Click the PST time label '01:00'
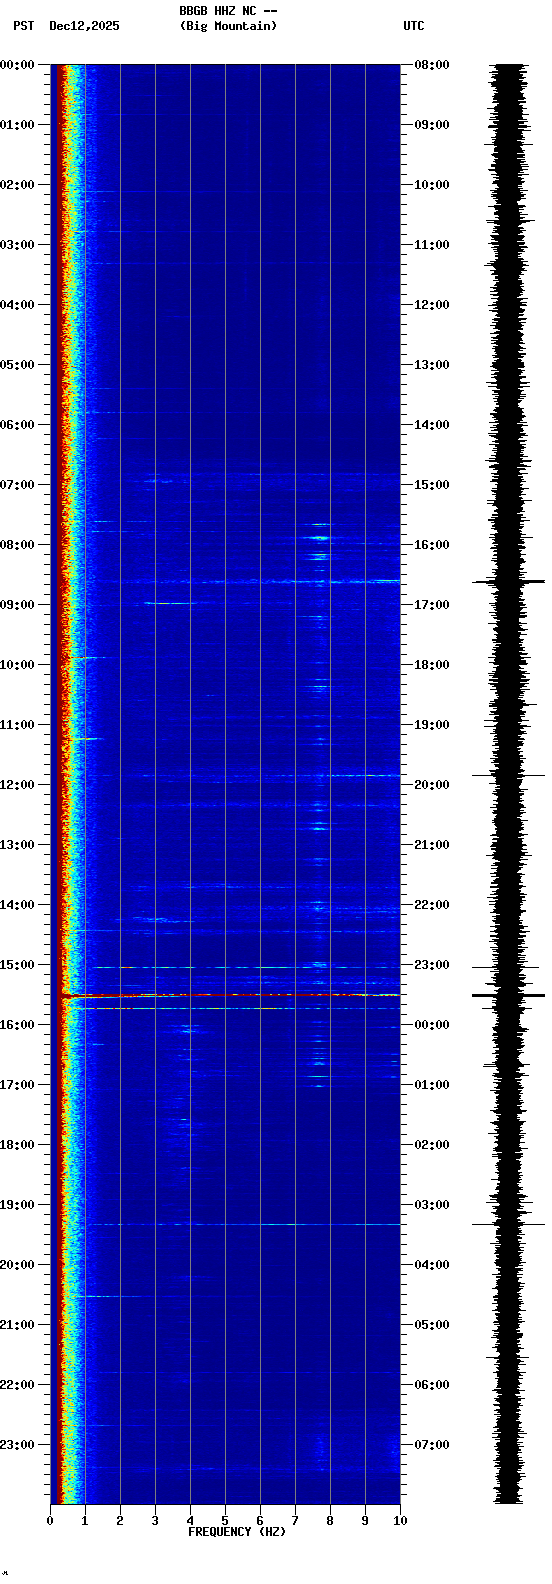Viewport: 552px width, 1584px height. tap(17, 125)
